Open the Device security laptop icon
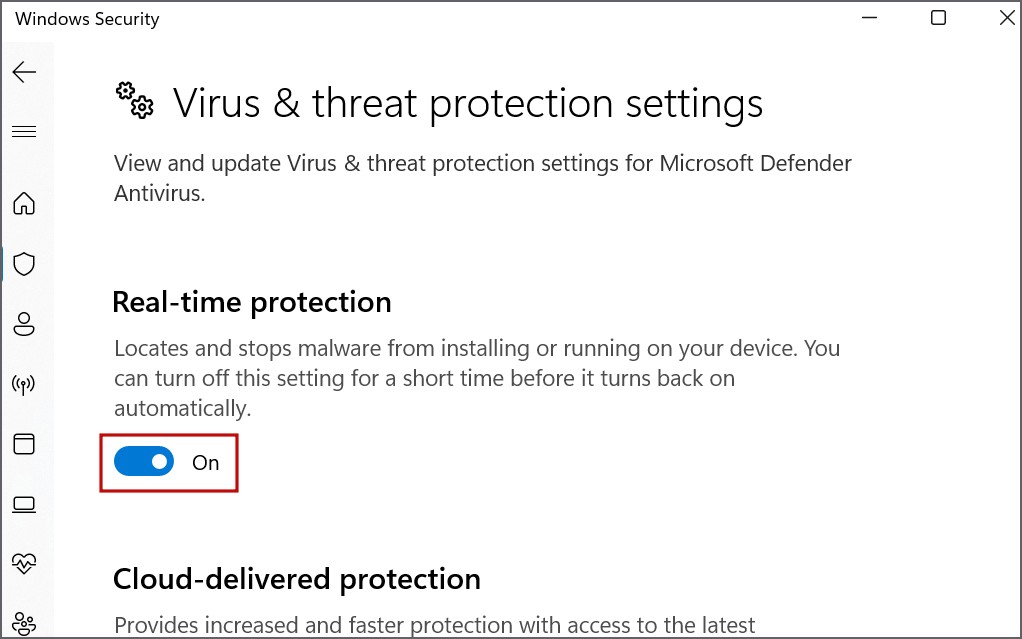1022x639 pixels. (24, 503)
